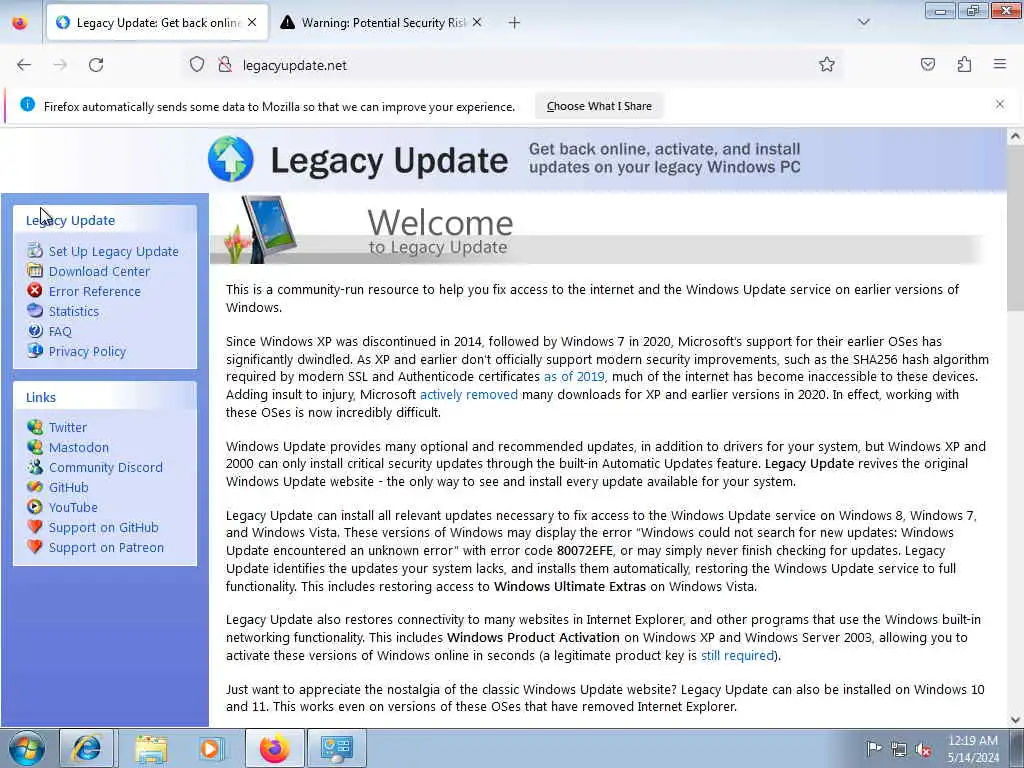Image resolution: width=1024 pixels, height=768 pixels.
Task: Click the muted volume tray icon
Action: point(923,750)
